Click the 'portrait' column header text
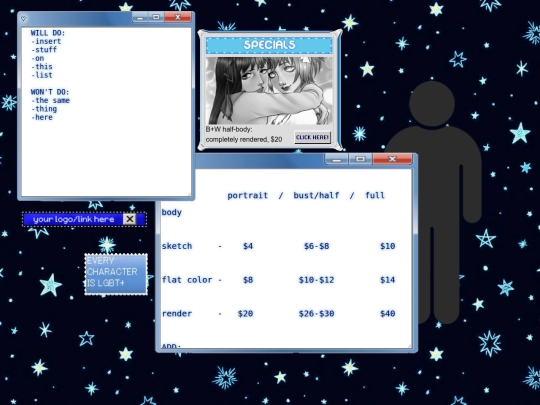The width and height of the screenshot is (540, 405). coord(248,196)
